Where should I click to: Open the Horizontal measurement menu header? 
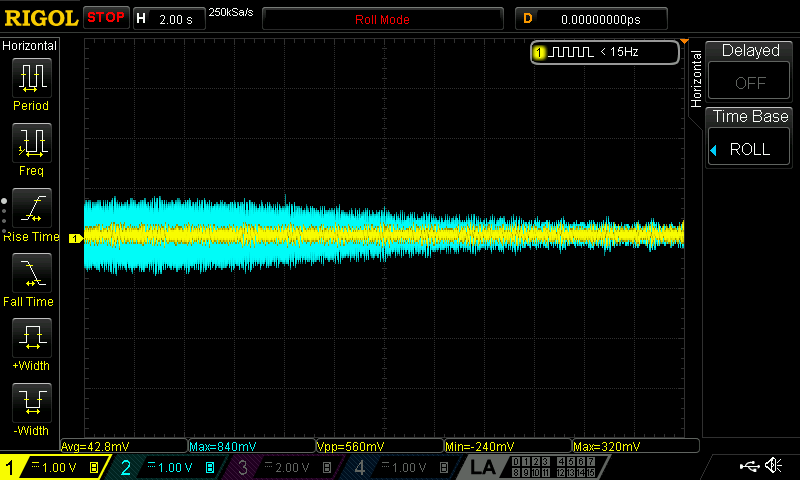(x=30, y=46)
